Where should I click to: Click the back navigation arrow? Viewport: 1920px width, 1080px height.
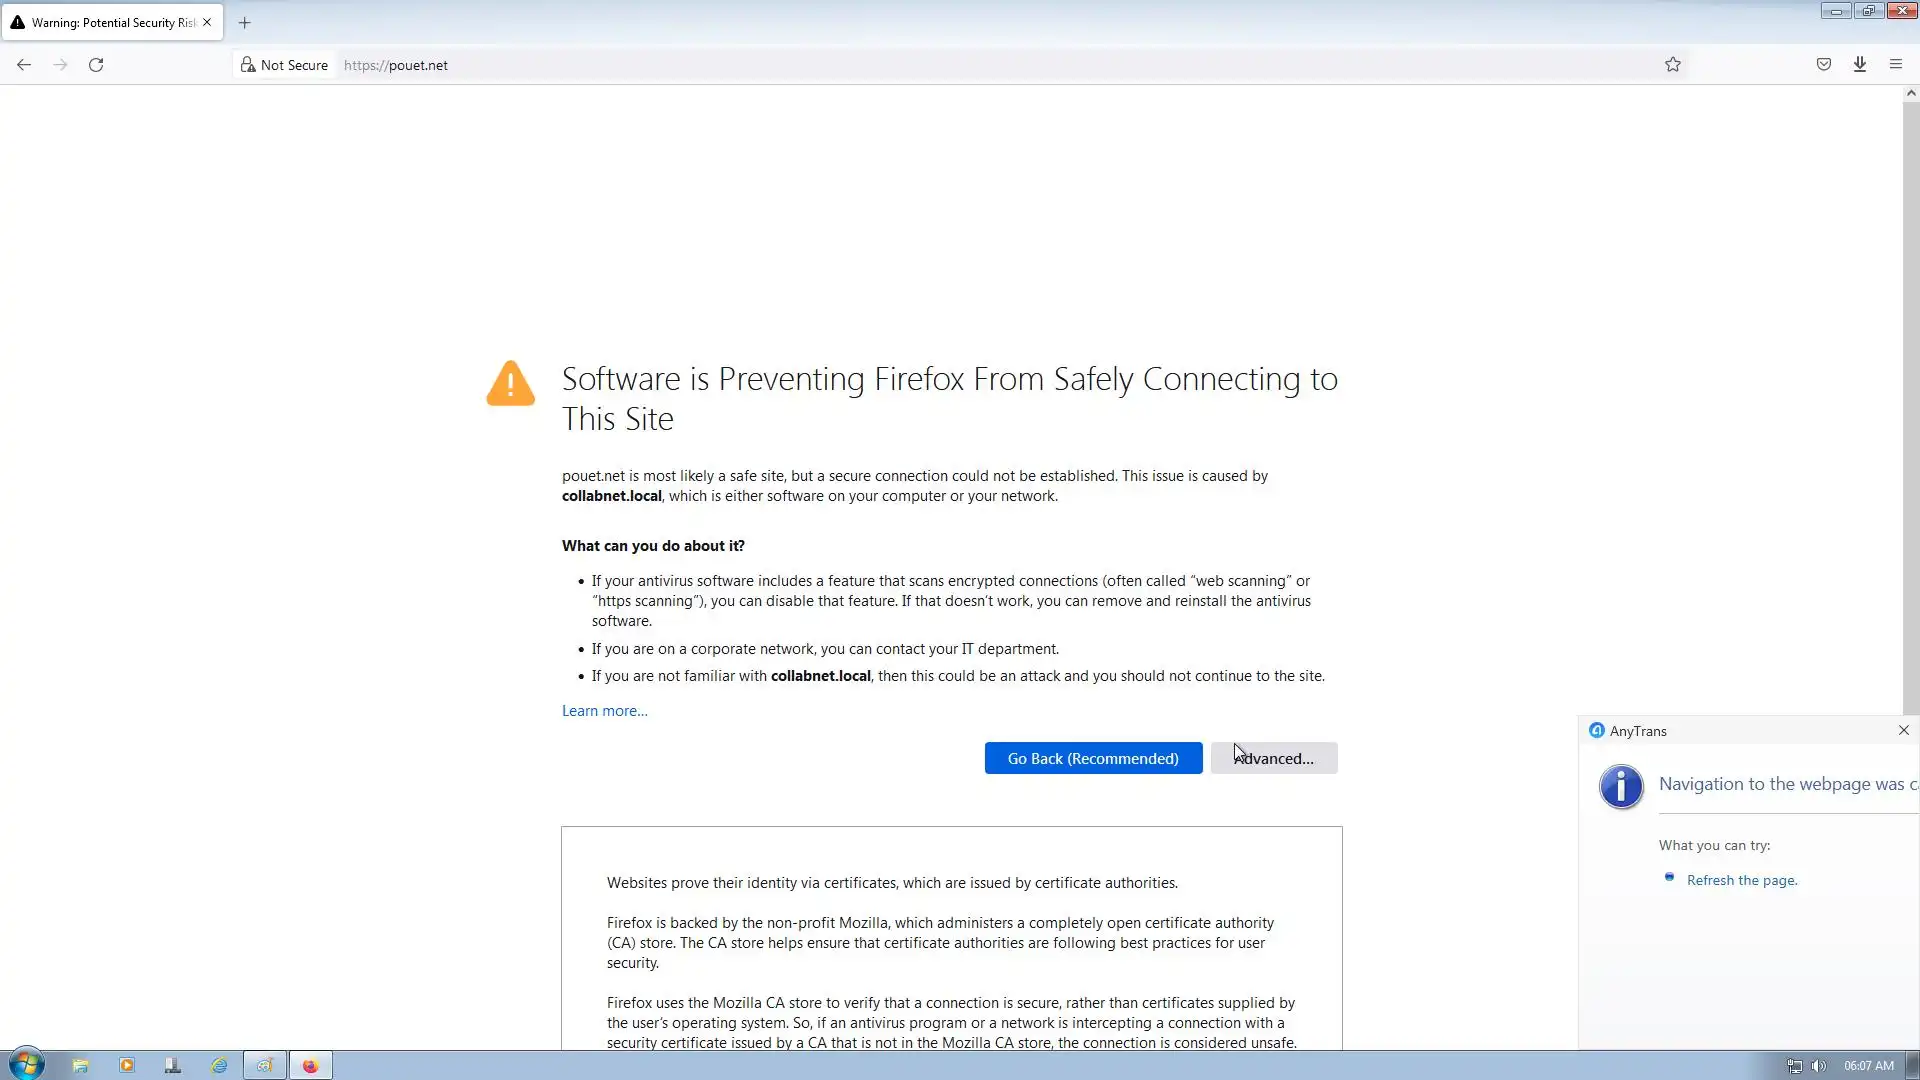(x=24, y=65)
